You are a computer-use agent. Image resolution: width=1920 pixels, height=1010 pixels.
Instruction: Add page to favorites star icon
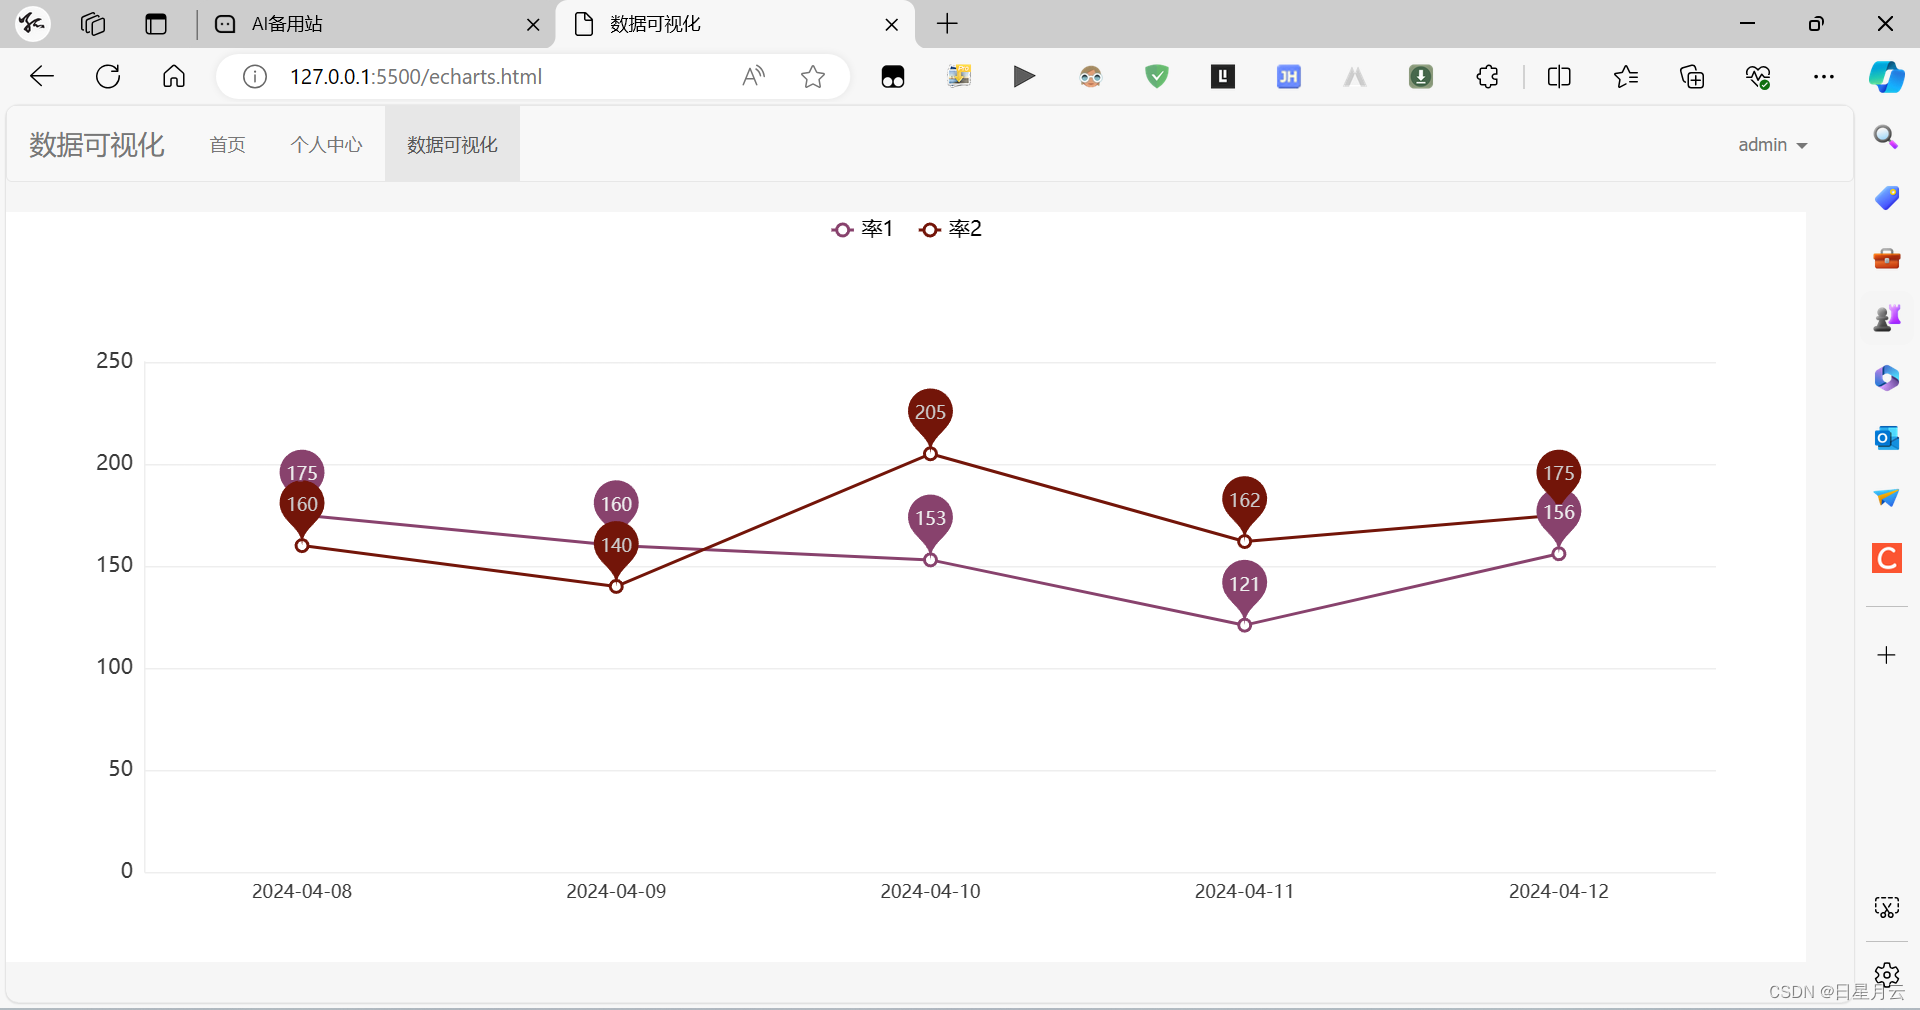click(x=813, y=76)
